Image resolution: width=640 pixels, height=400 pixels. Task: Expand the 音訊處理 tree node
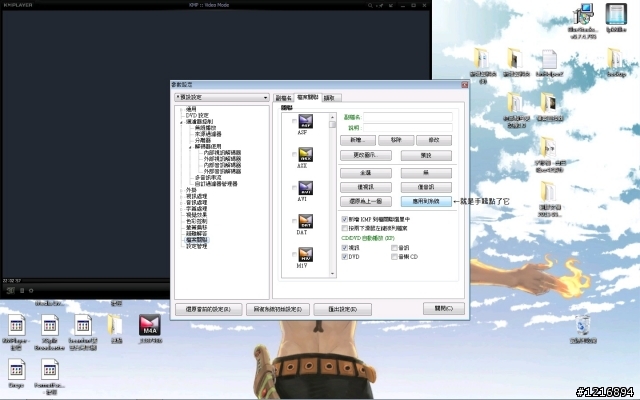pos(182,202)
